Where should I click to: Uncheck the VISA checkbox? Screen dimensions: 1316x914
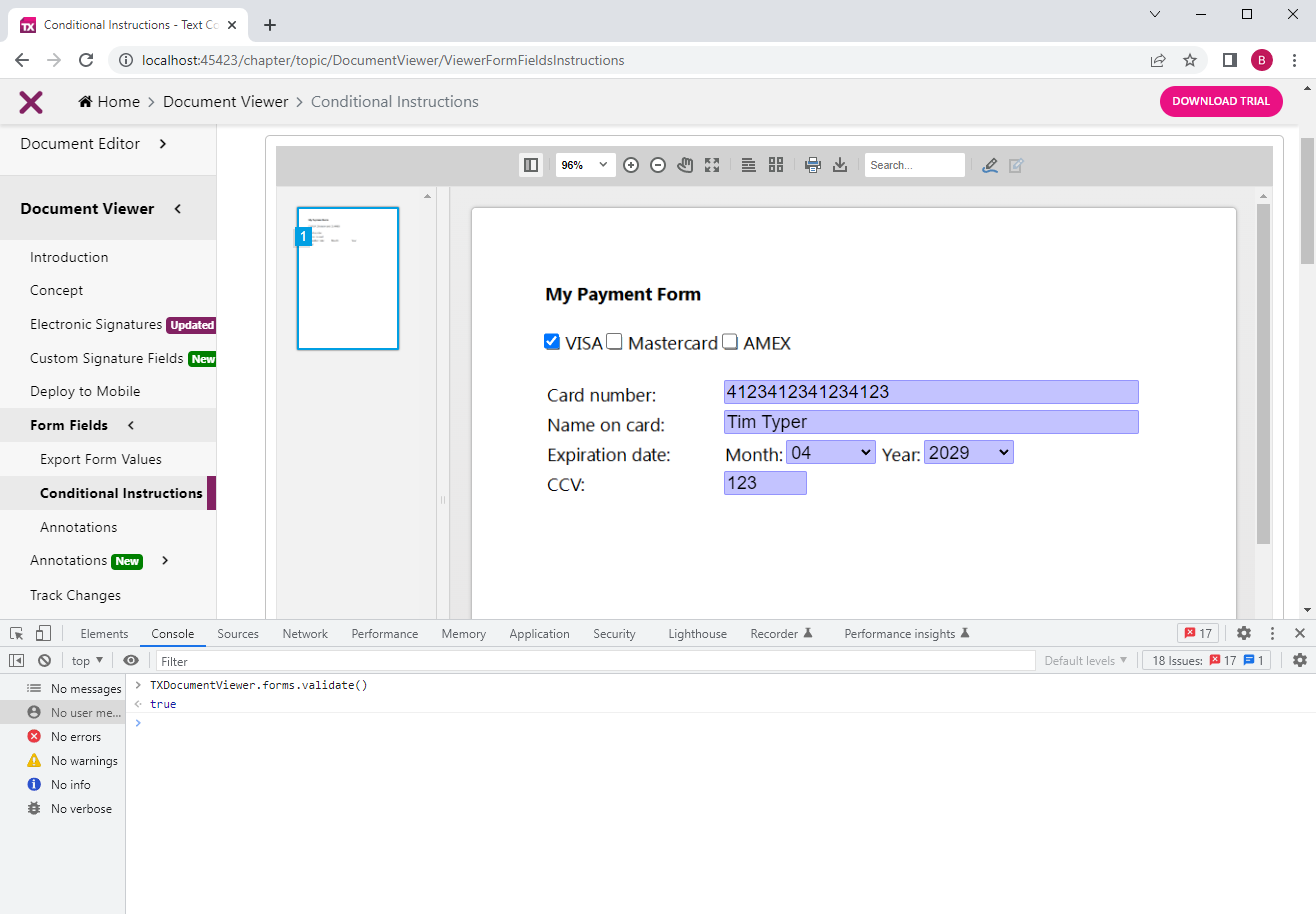pyautogui.click(x=551, y=342)
